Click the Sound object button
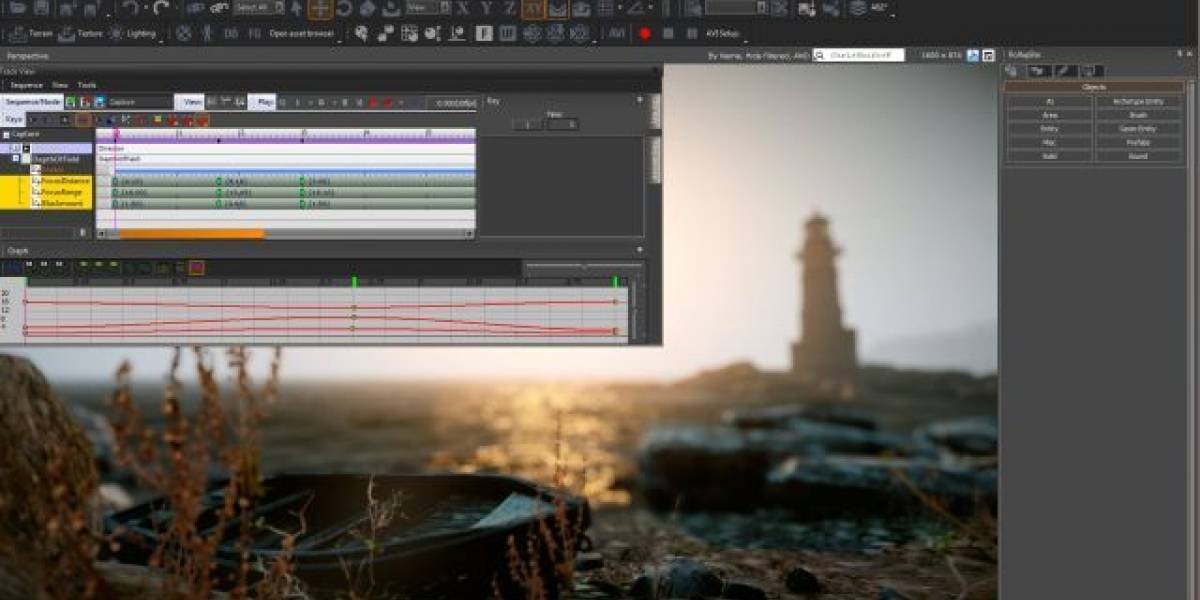This screenshot has width=1200, height=600. tap(1138, 156)
